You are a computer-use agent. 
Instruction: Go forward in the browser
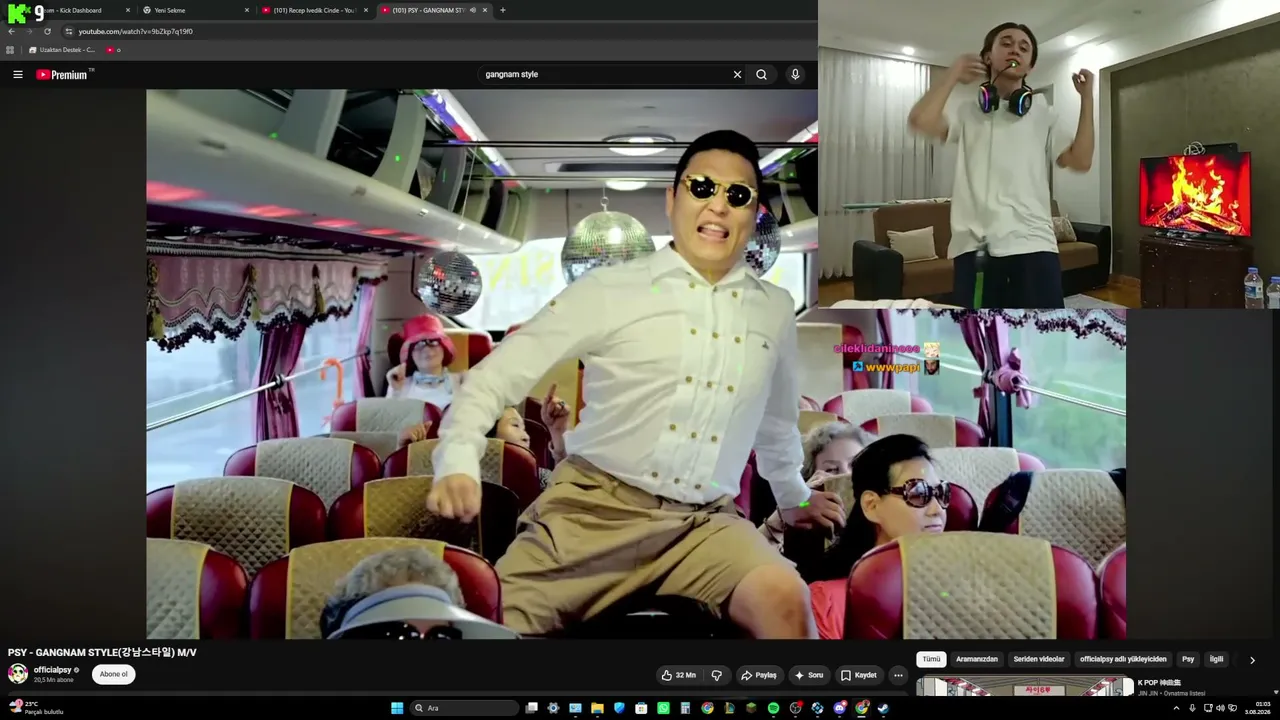29,31
